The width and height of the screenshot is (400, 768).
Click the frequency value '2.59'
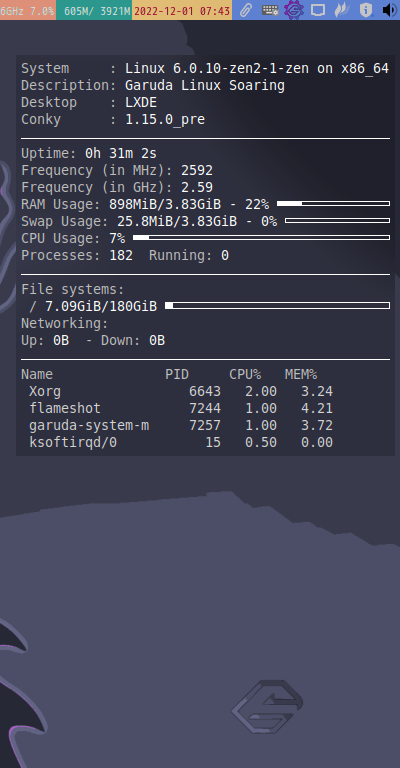[197, 188]
